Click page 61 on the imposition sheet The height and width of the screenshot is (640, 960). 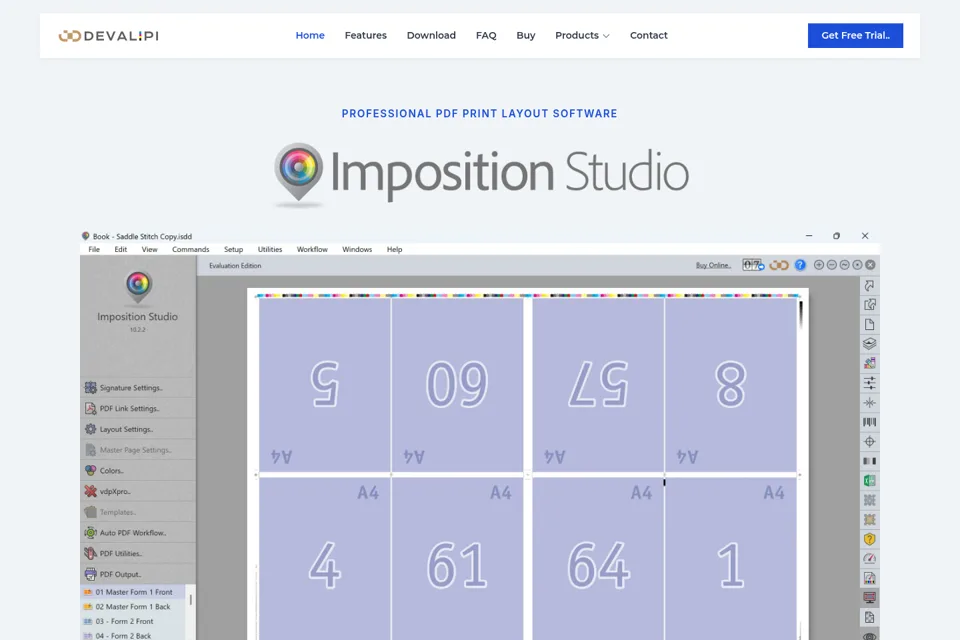point(457,559)
